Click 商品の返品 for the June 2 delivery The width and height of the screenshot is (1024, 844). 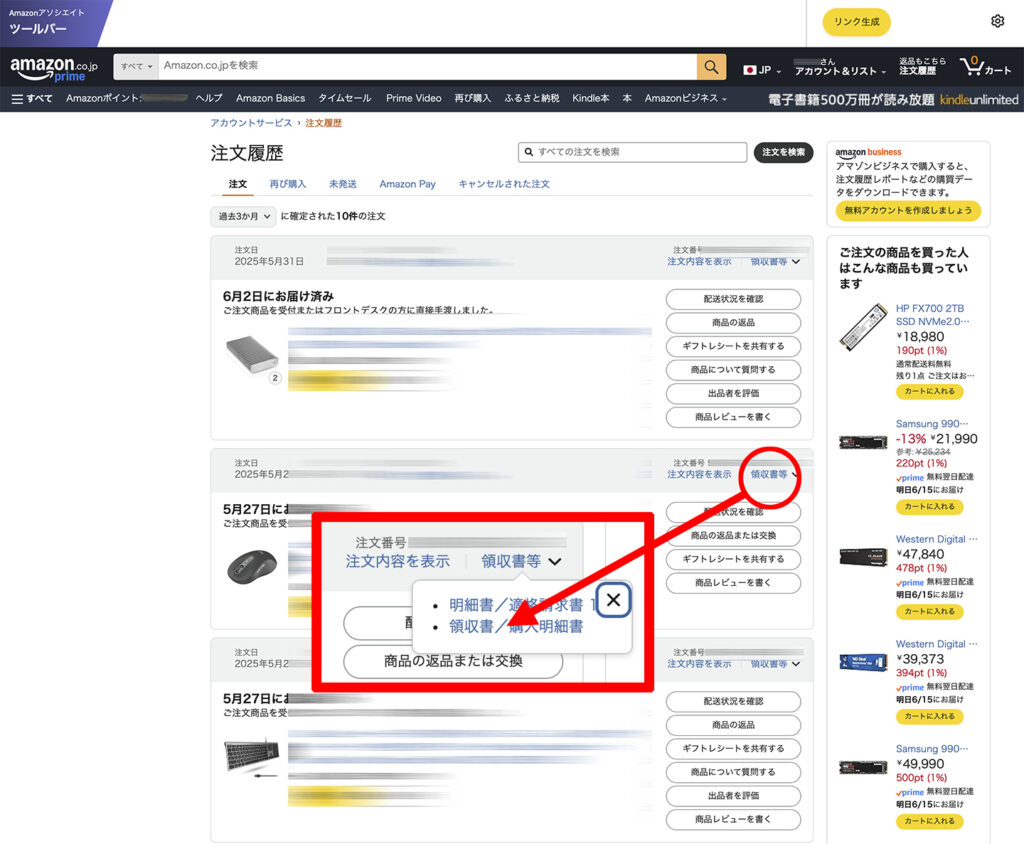pyautogui.click(x=733, y=323)
